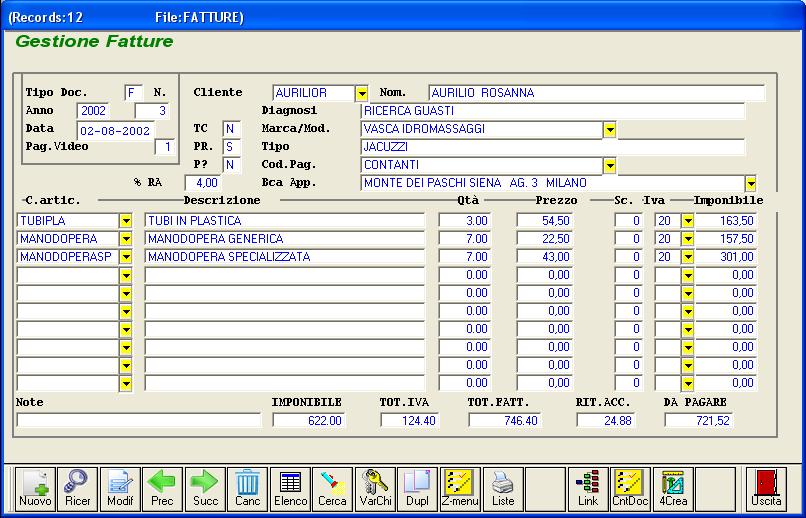Screen dimensions: 806x518
Task: Open the Marca/Mod. dropdown arrow
Action: click(610, 130)
